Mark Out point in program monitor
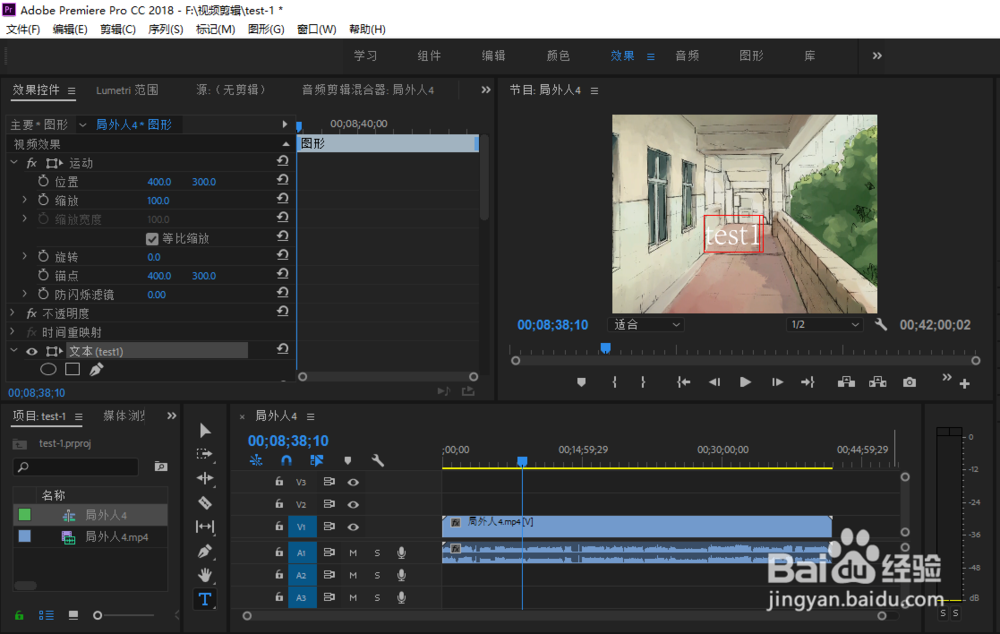The image size is (1000, 634). (643, 382)
